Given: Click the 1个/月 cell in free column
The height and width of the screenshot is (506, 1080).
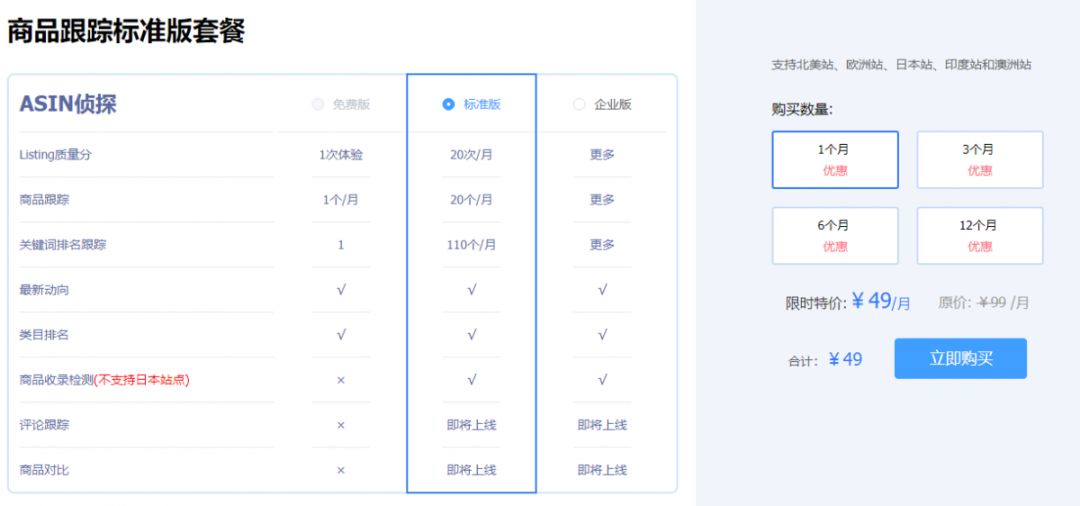Looking at the screenshot, I should tap(341, 200).
